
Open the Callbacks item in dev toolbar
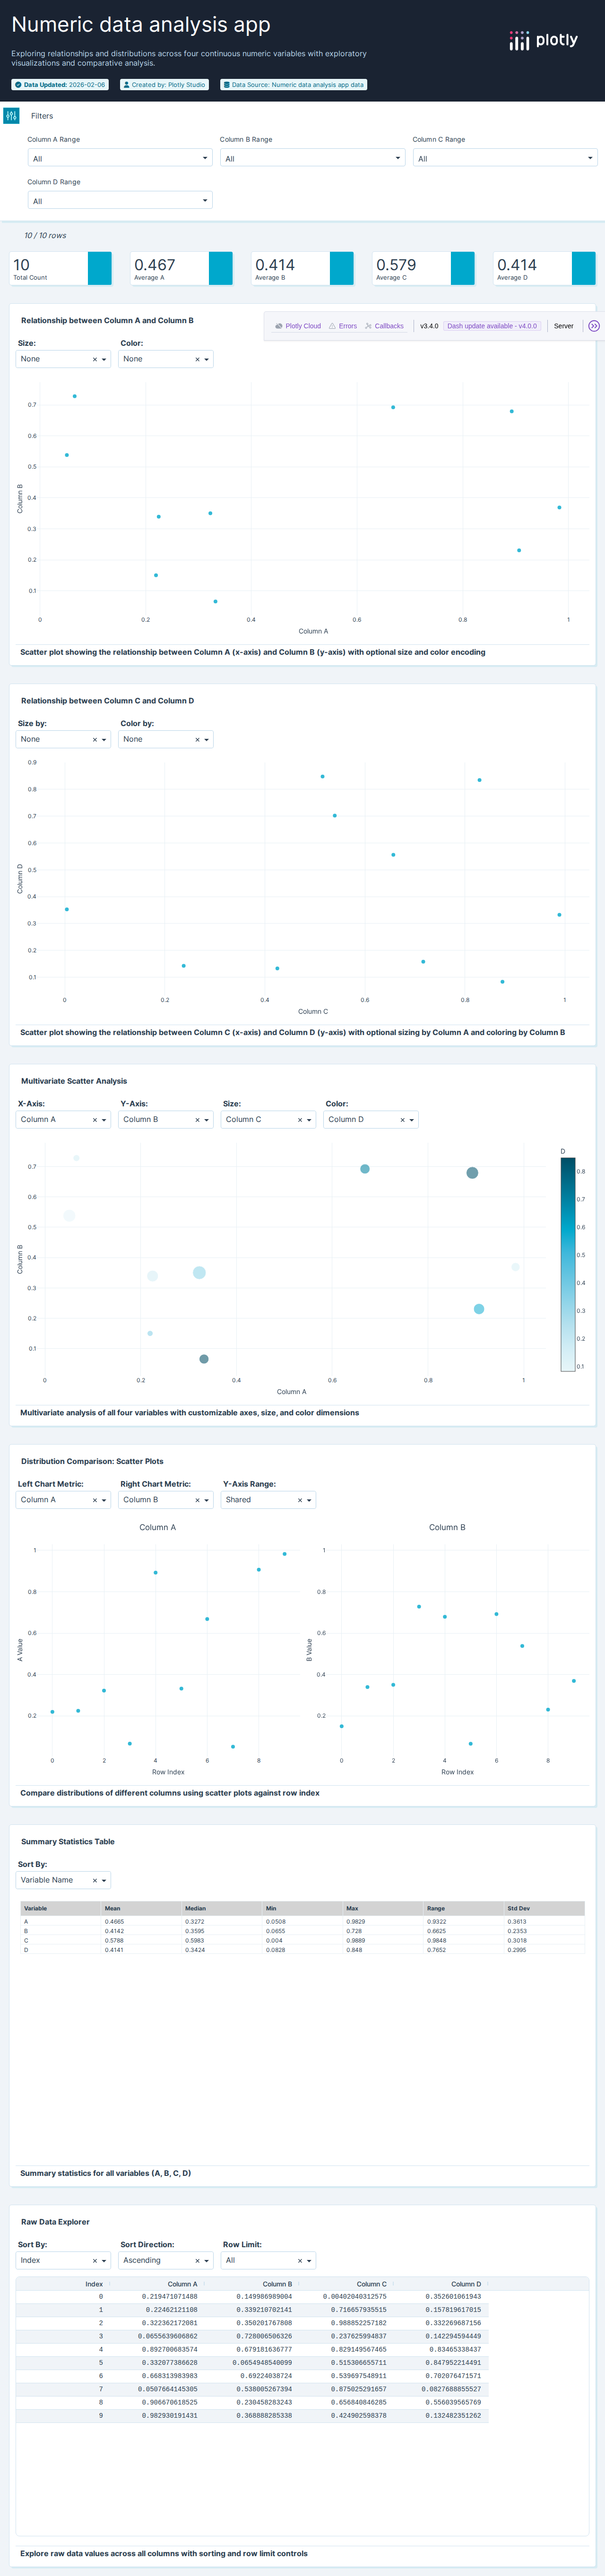(x=384, y=326)
